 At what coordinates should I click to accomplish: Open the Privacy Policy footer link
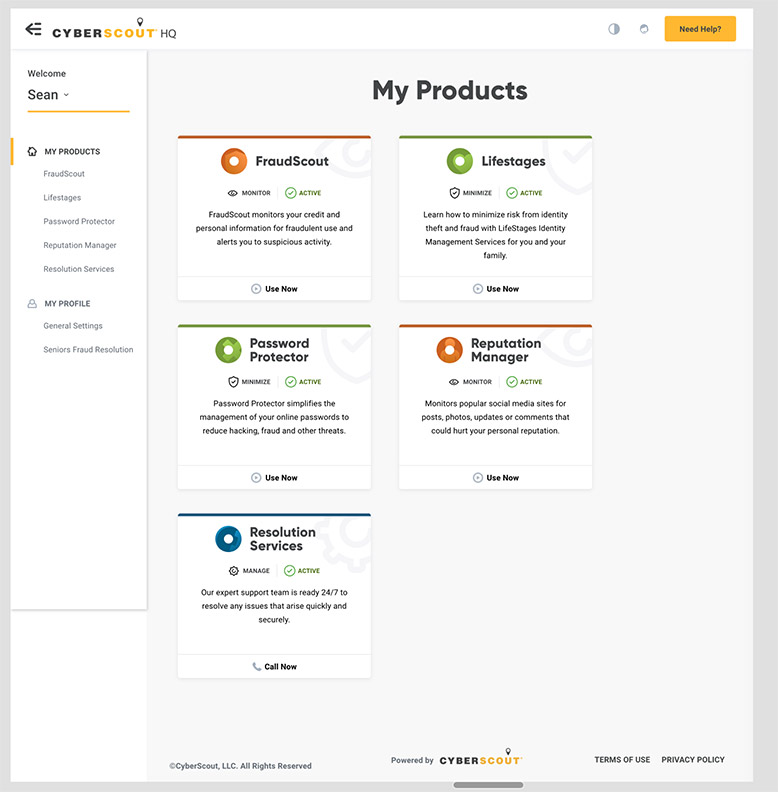(x=693, y=760)
